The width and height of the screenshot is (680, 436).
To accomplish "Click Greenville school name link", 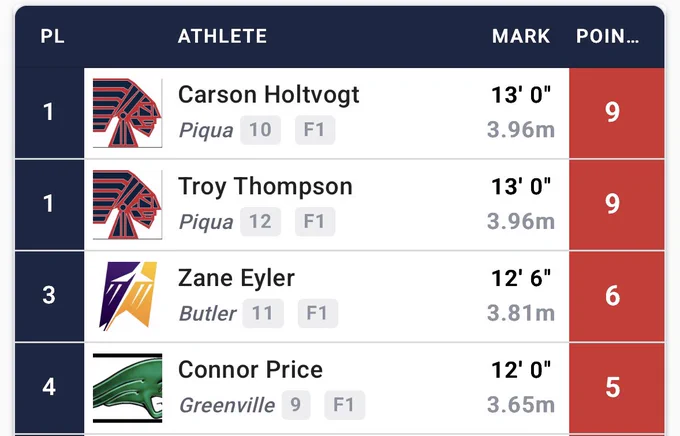I will tap(227, 405).
